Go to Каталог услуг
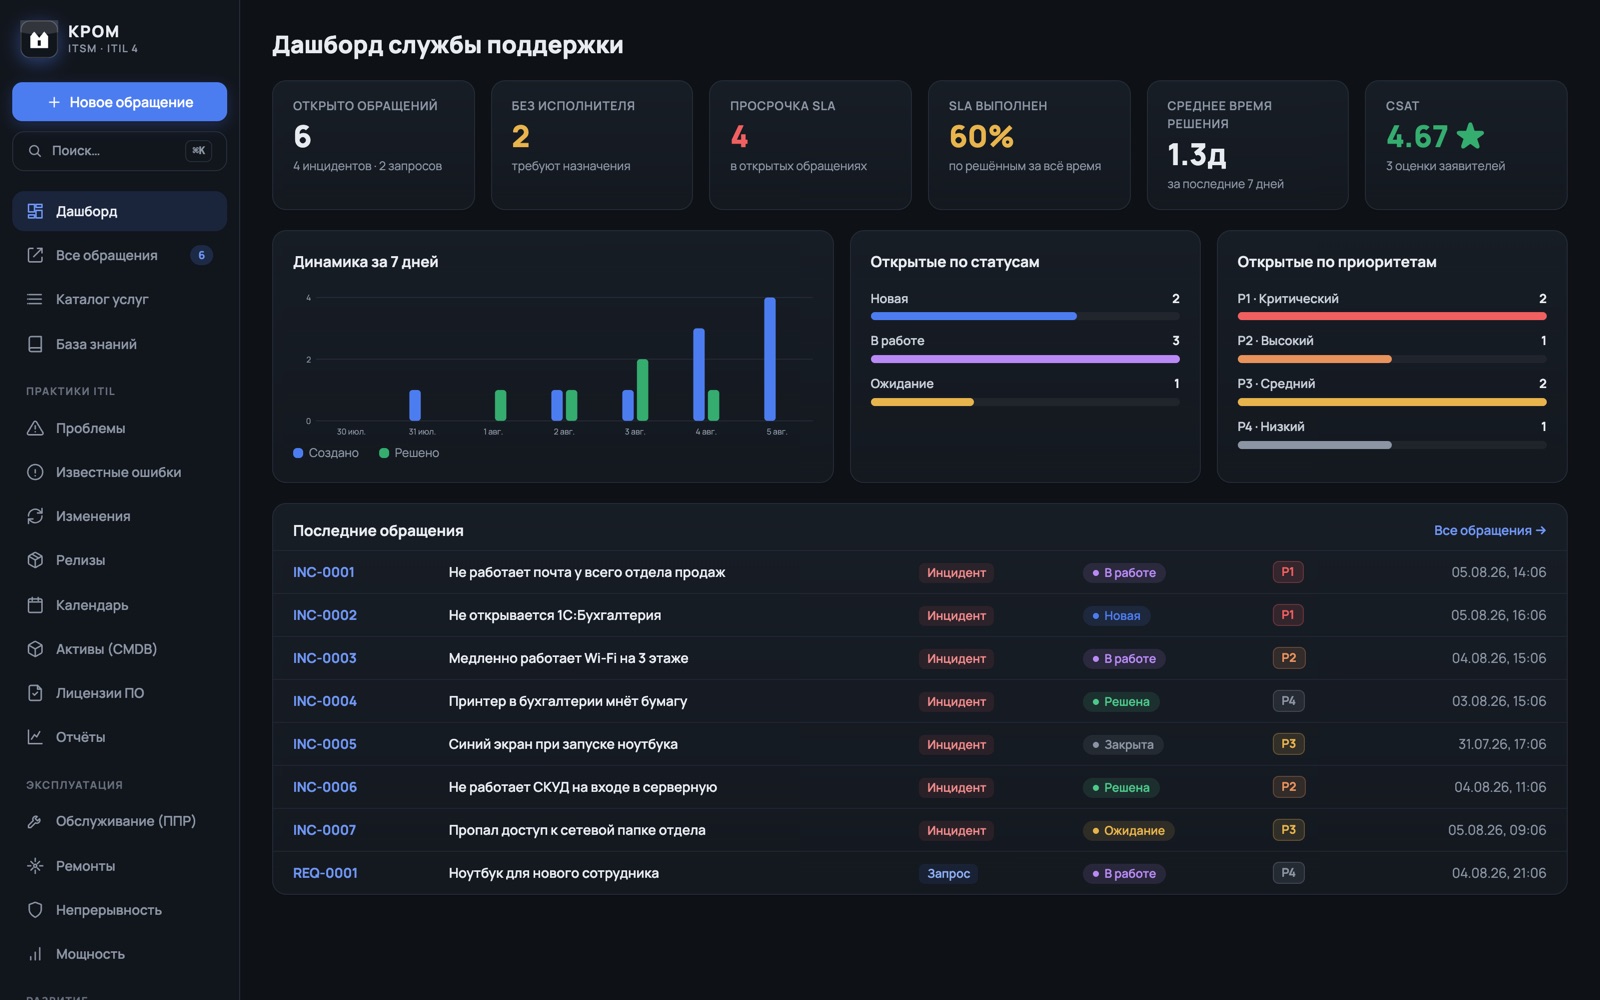 point(119,299)
